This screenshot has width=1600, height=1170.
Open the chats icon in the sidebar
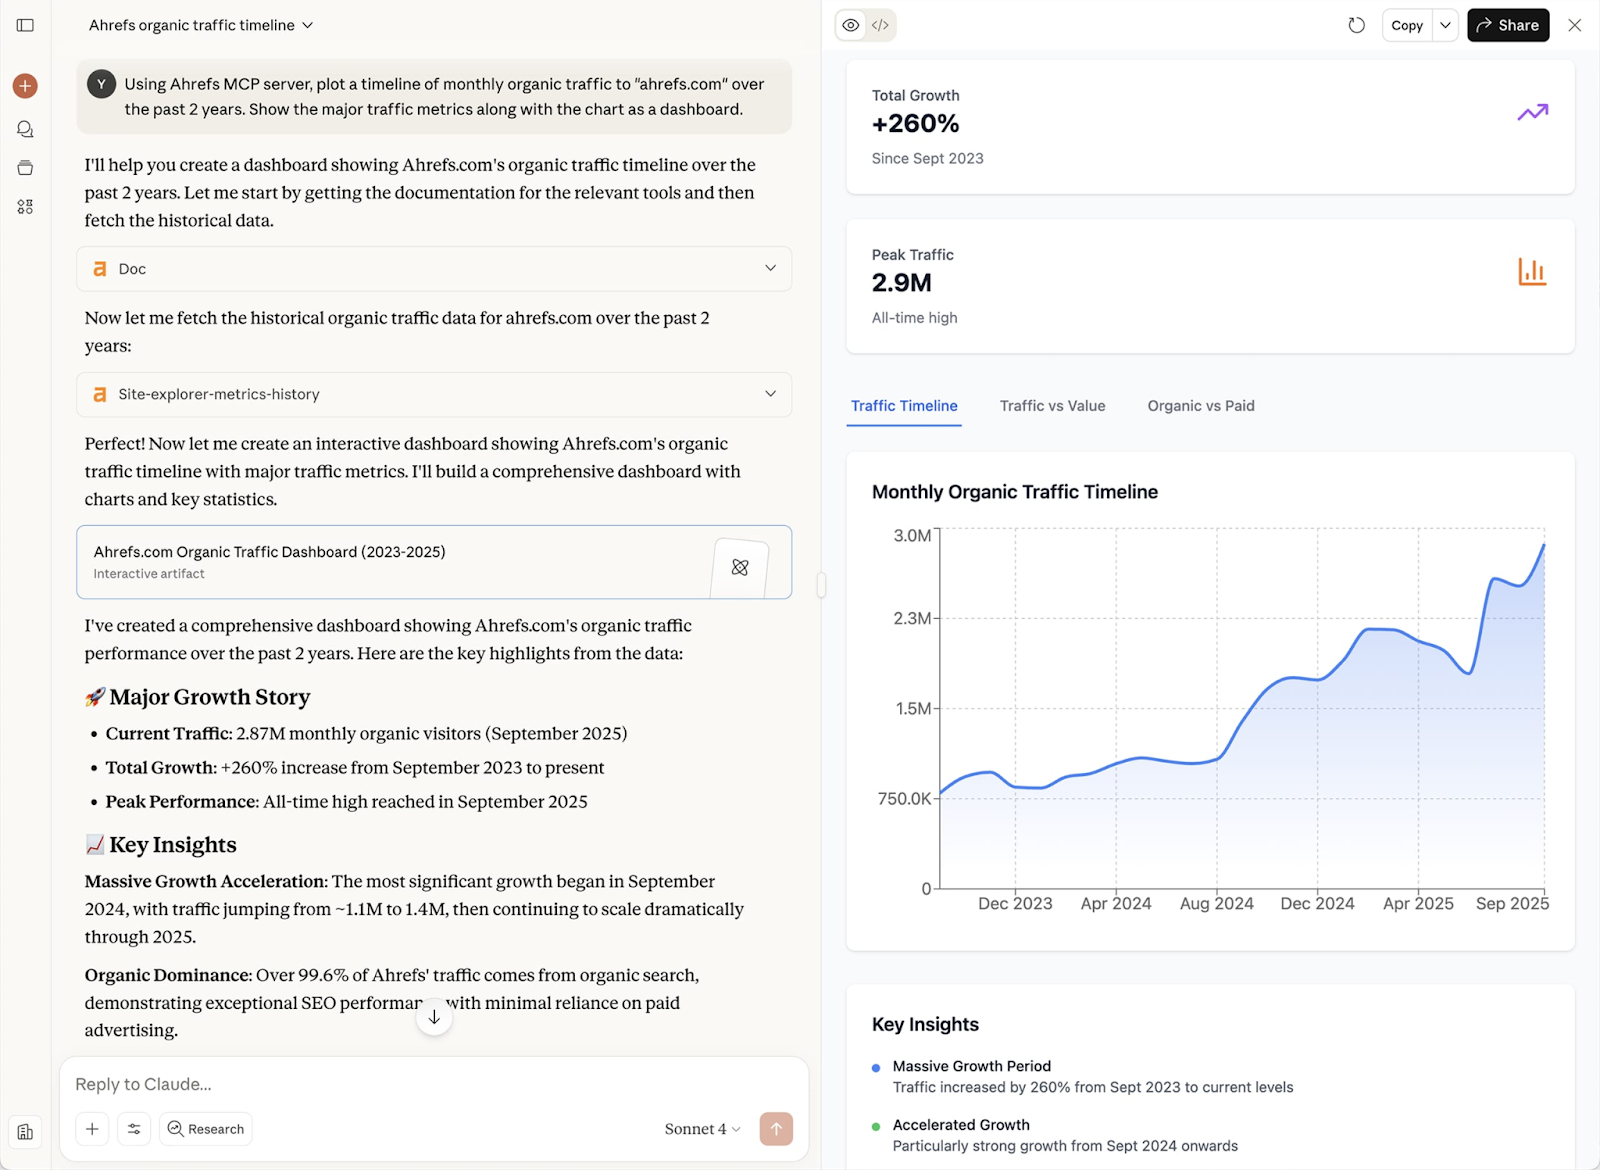tap(25, 128)
